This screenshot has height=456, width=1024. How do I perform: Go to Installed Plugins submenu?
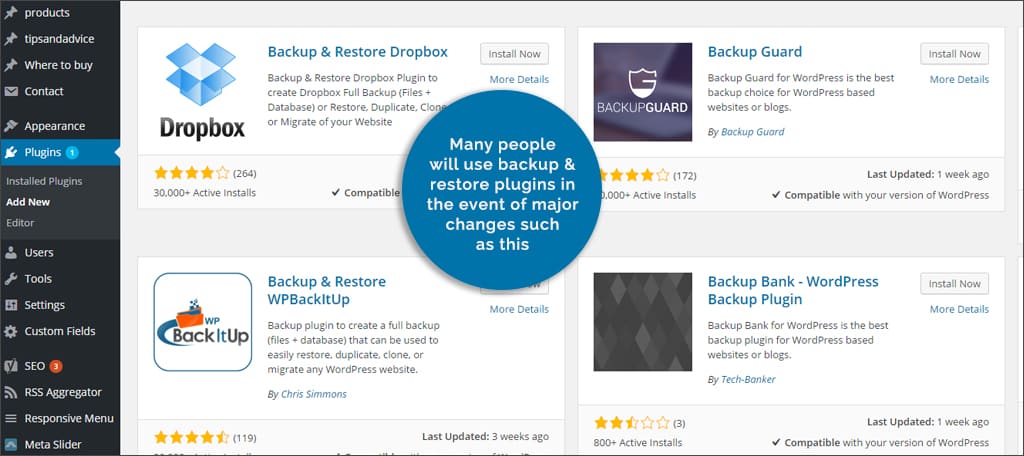coord(44,181)
